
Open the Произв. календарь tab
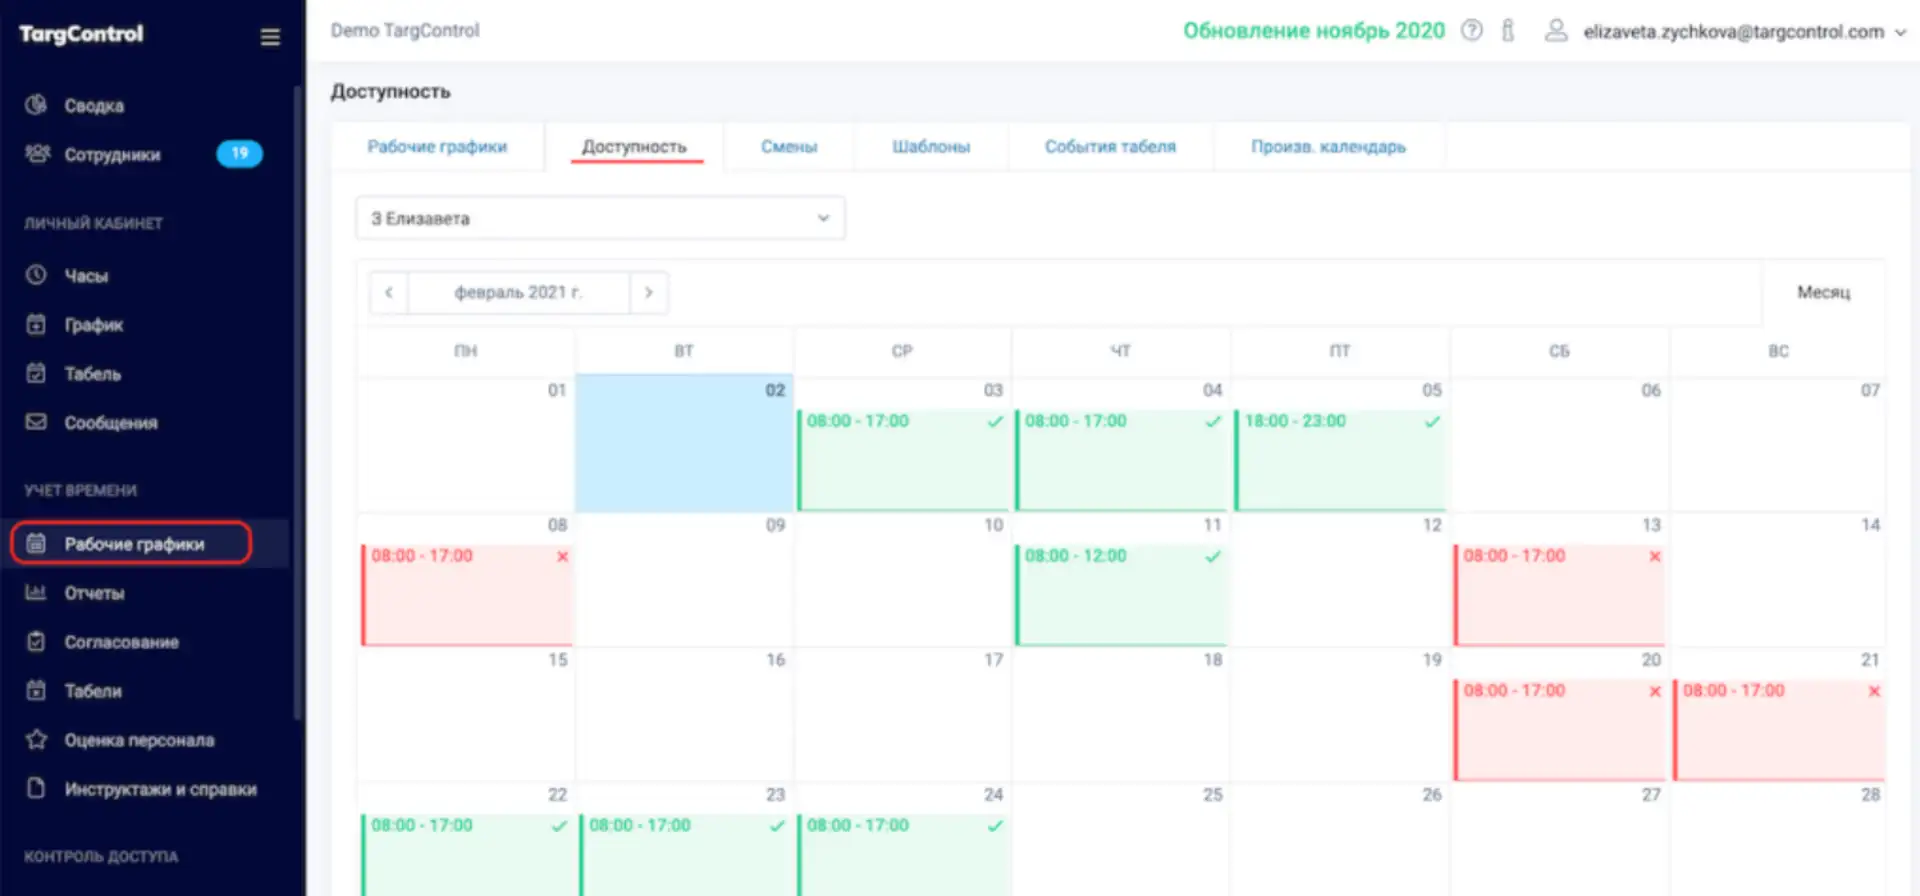point(1328,147)
